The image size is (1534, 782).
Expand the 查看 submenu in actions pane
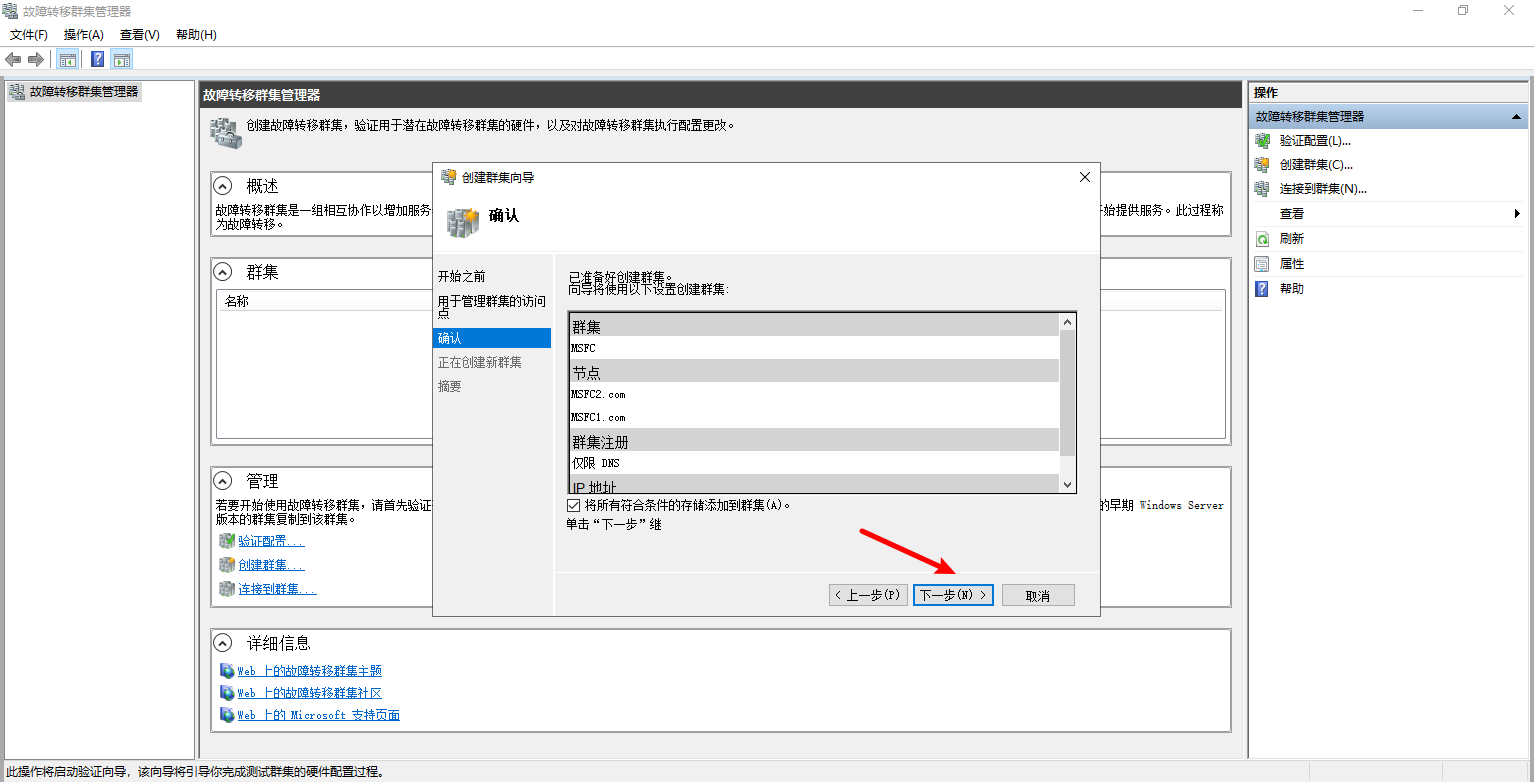pos(1516,214)
